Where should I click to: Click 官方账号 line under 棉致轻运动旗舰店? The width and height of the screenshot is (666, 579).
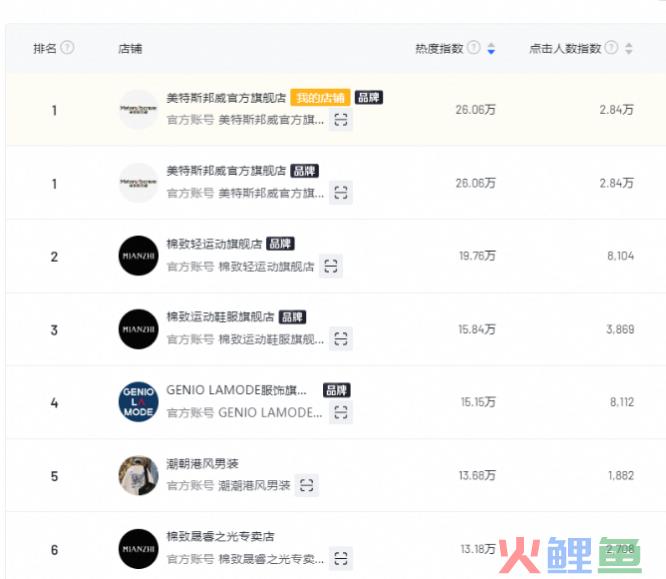240,267
